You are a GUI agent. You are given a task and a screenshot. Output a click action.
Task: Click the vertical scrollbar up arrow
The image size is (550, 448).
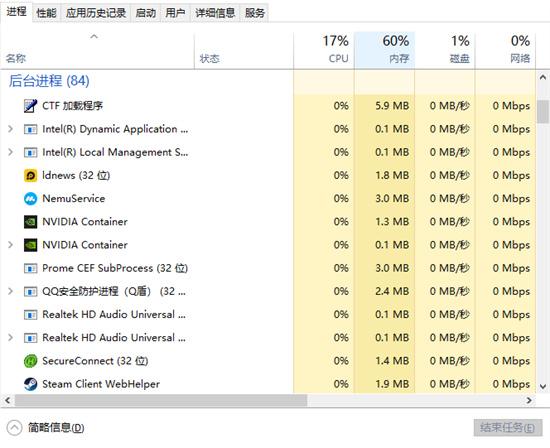point(543,78)
